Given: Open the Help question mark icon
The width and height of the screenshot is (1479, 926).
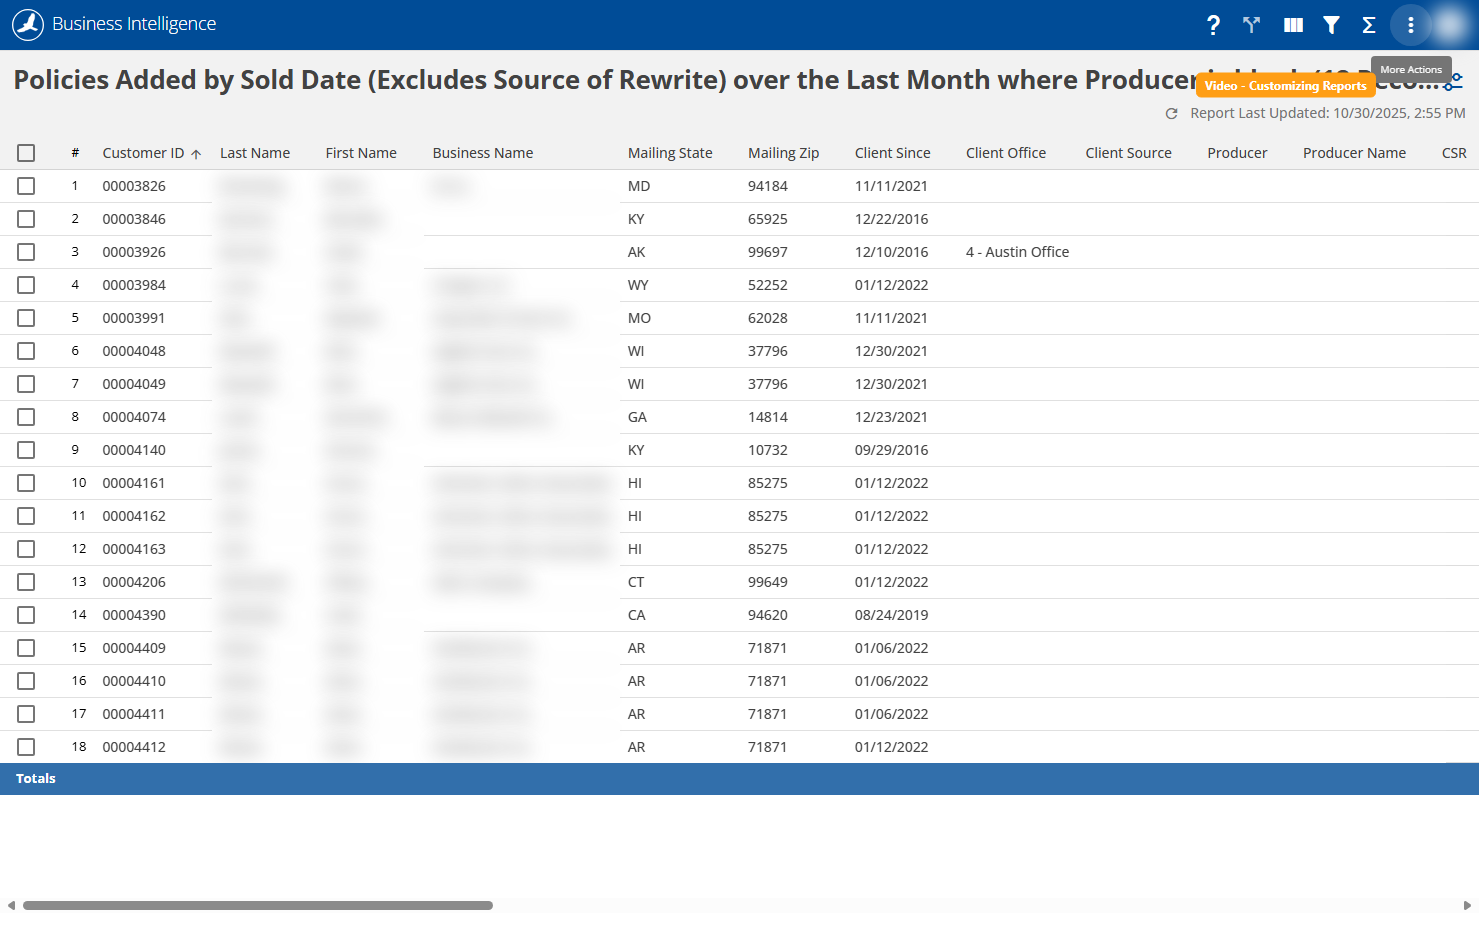Looking at the screenshot, I should tap(1213, 25).
